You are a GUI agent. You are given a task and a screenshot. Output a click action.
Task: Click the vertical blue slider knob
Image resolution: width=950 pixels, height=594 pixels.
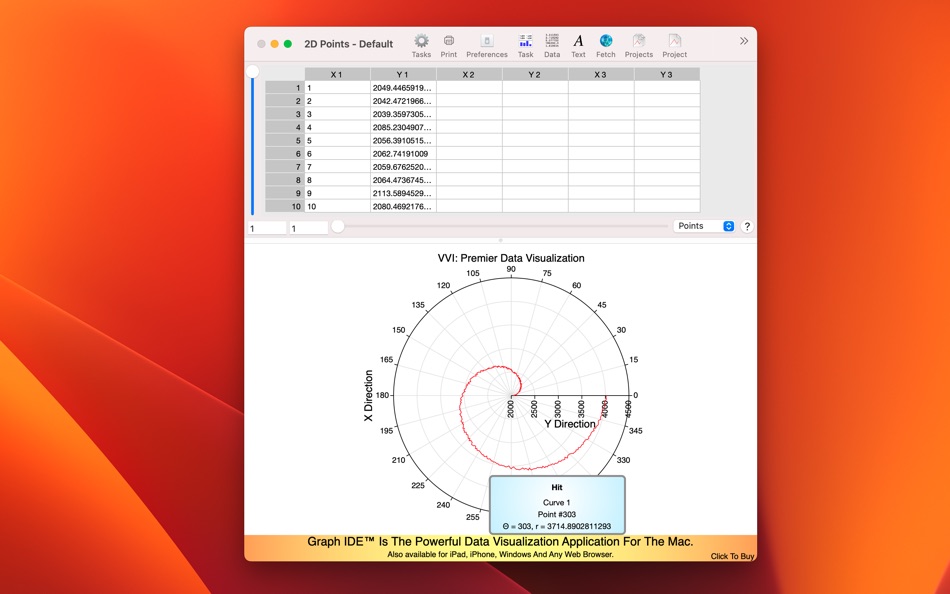click(253, 72)
